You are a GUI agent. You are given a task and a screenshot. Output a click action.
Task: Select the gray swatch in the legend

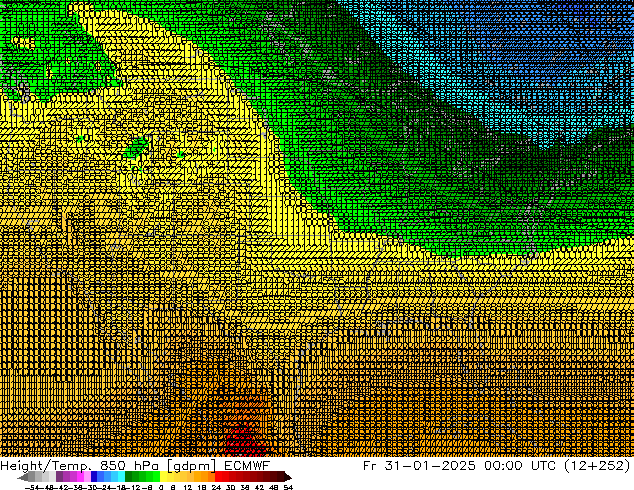pos(40,477)
